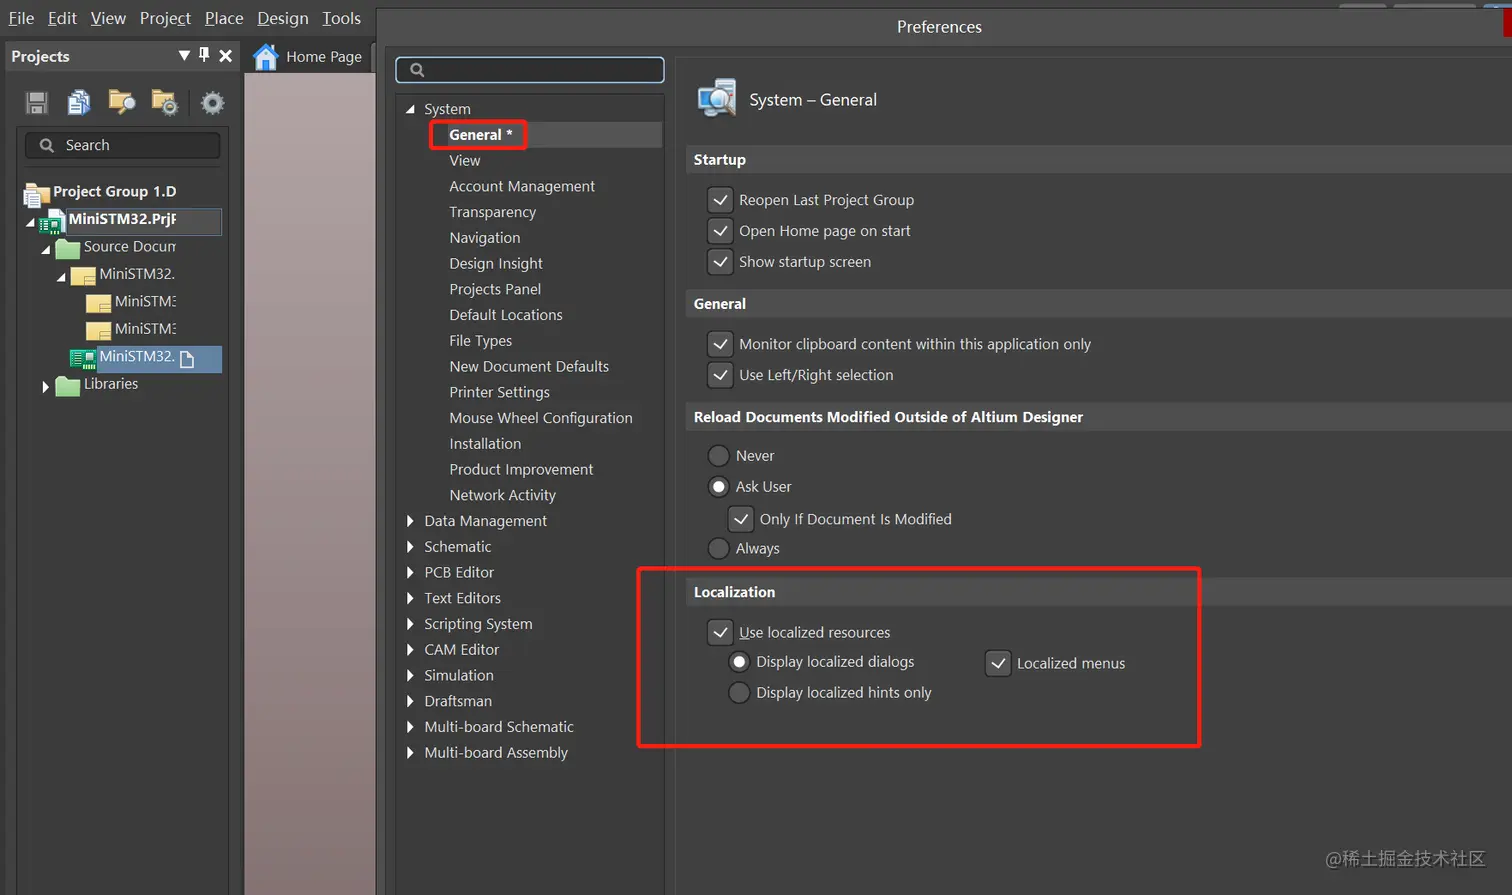Open View preferences page
This screenshot has width=1512, height=895.
click(x=465, y=161)
